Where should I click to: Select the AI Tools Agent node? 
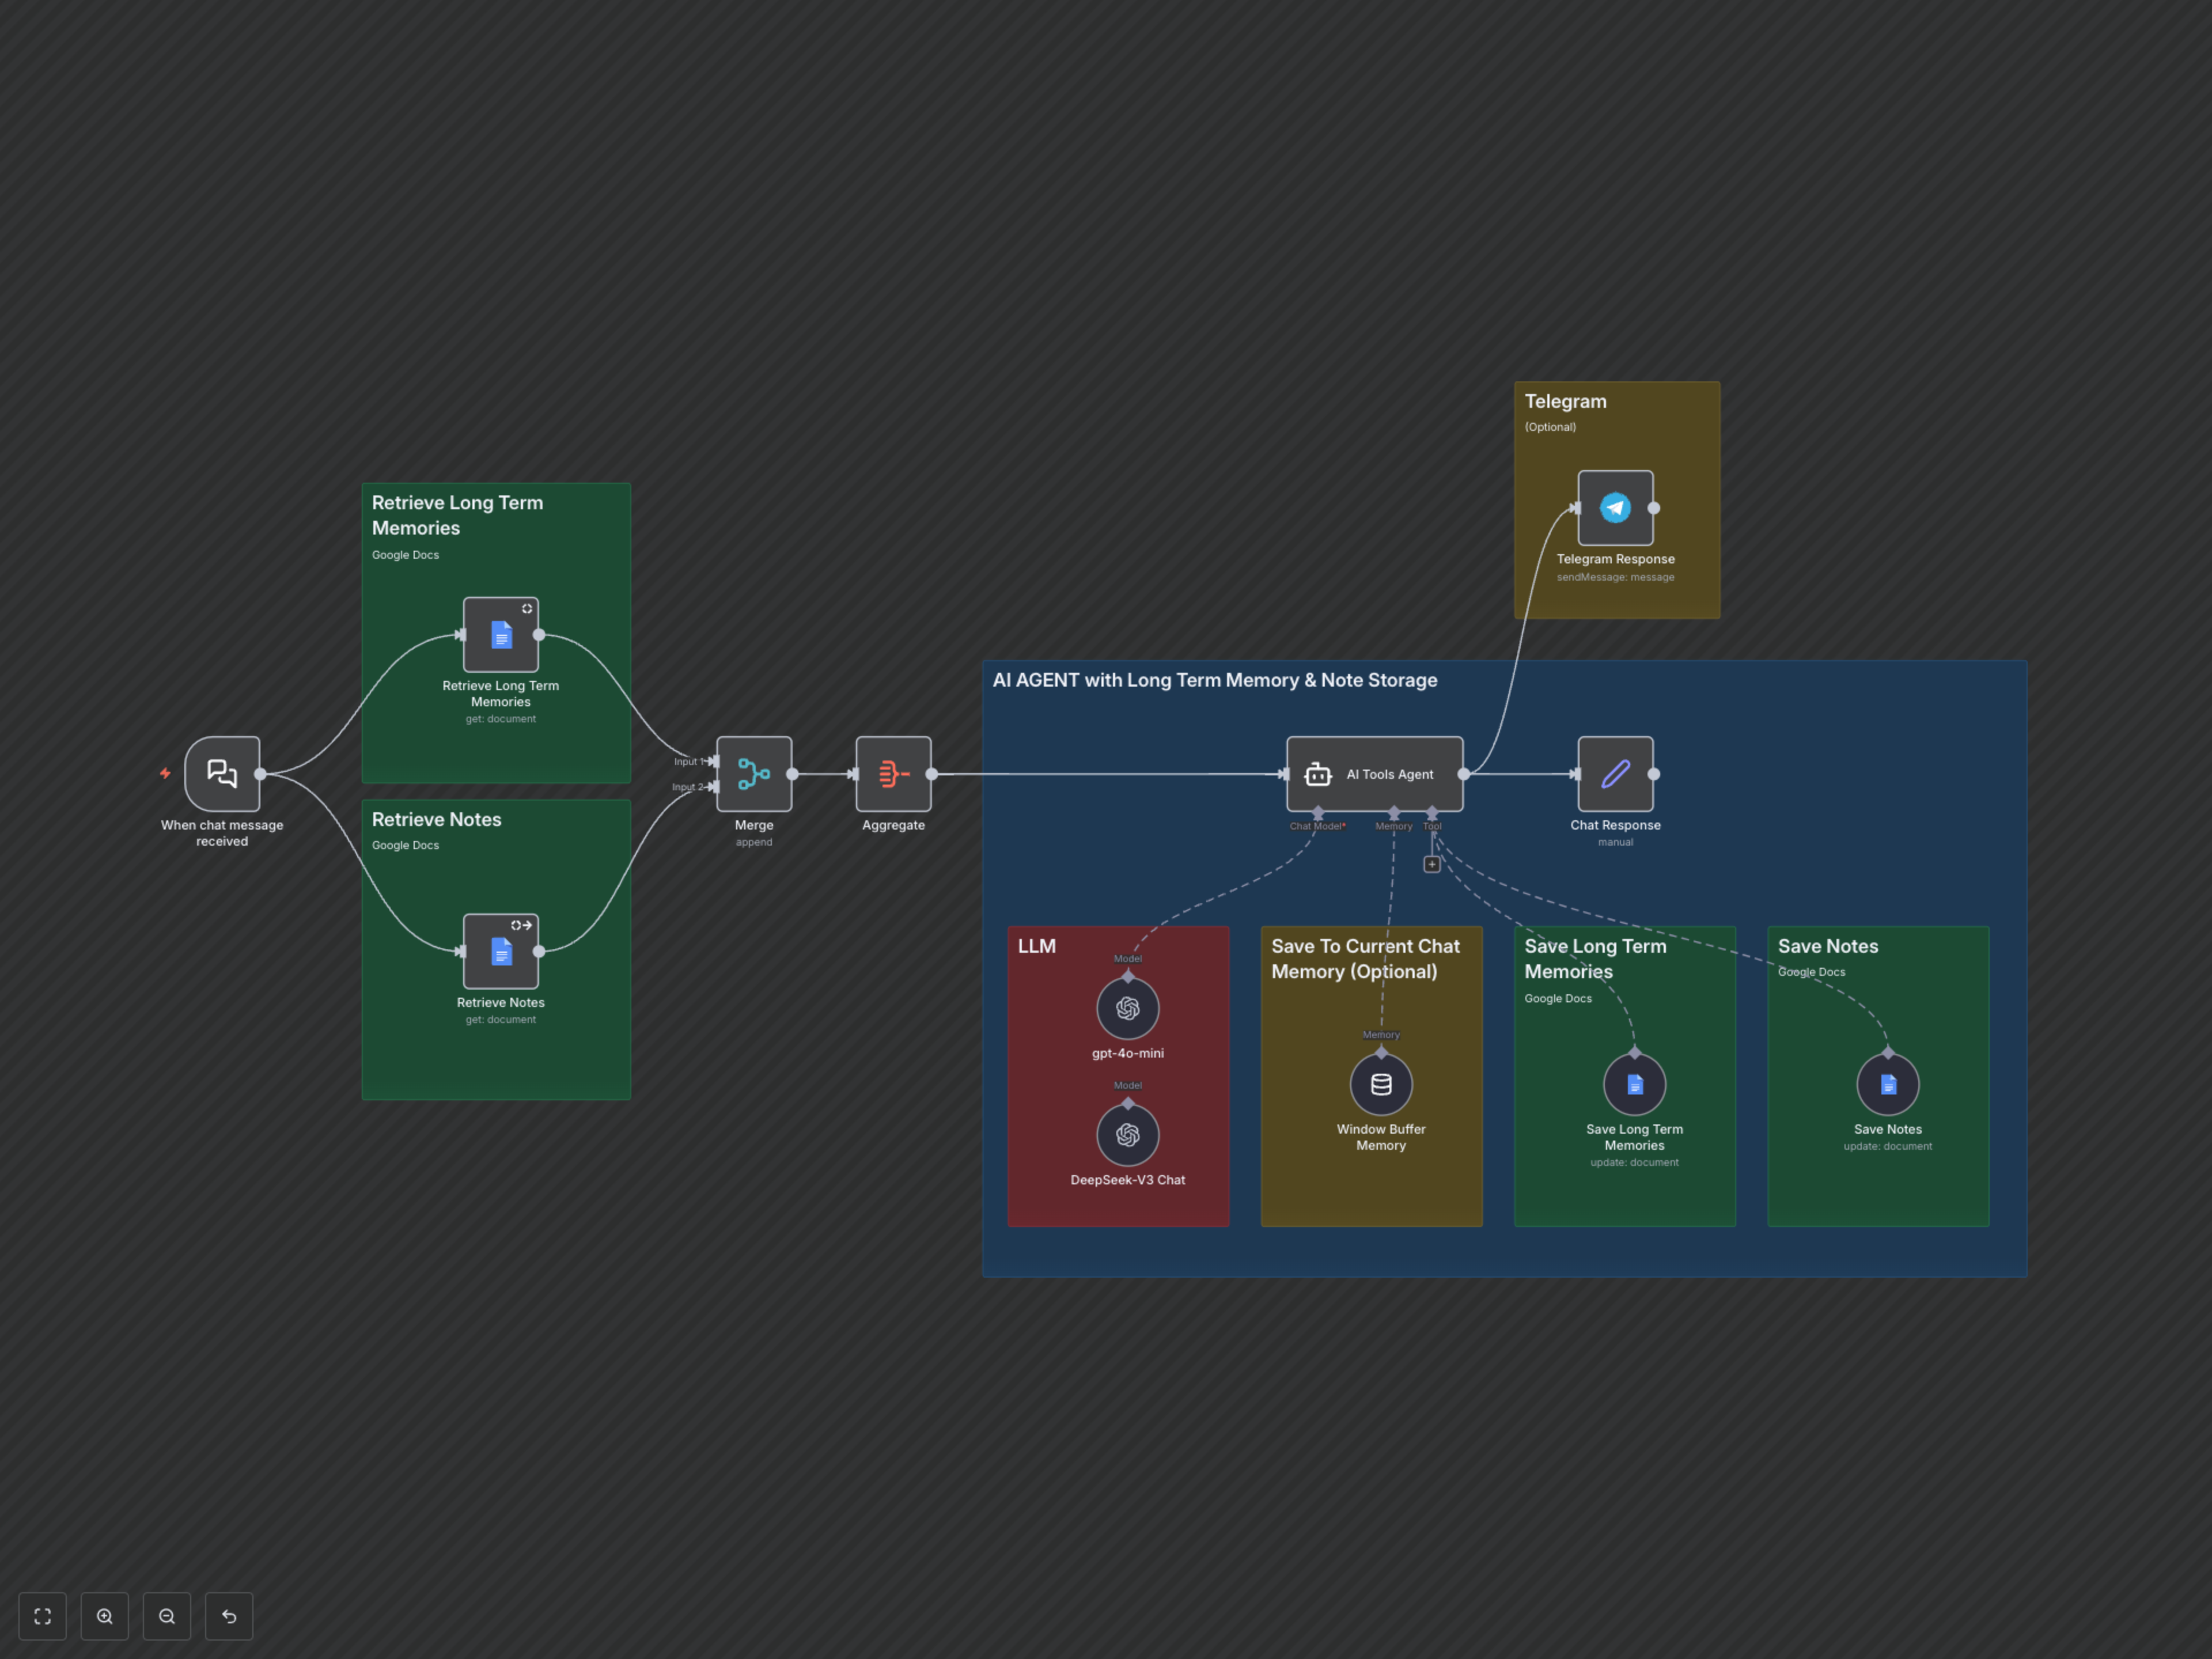click(1374, 773)
